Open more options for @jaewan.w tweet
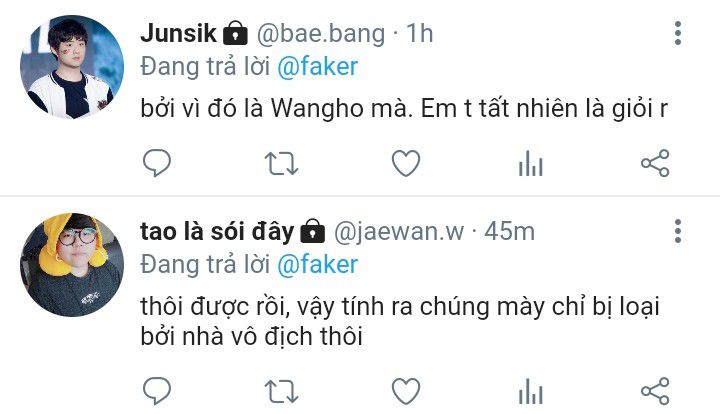 tap(678, 231)
